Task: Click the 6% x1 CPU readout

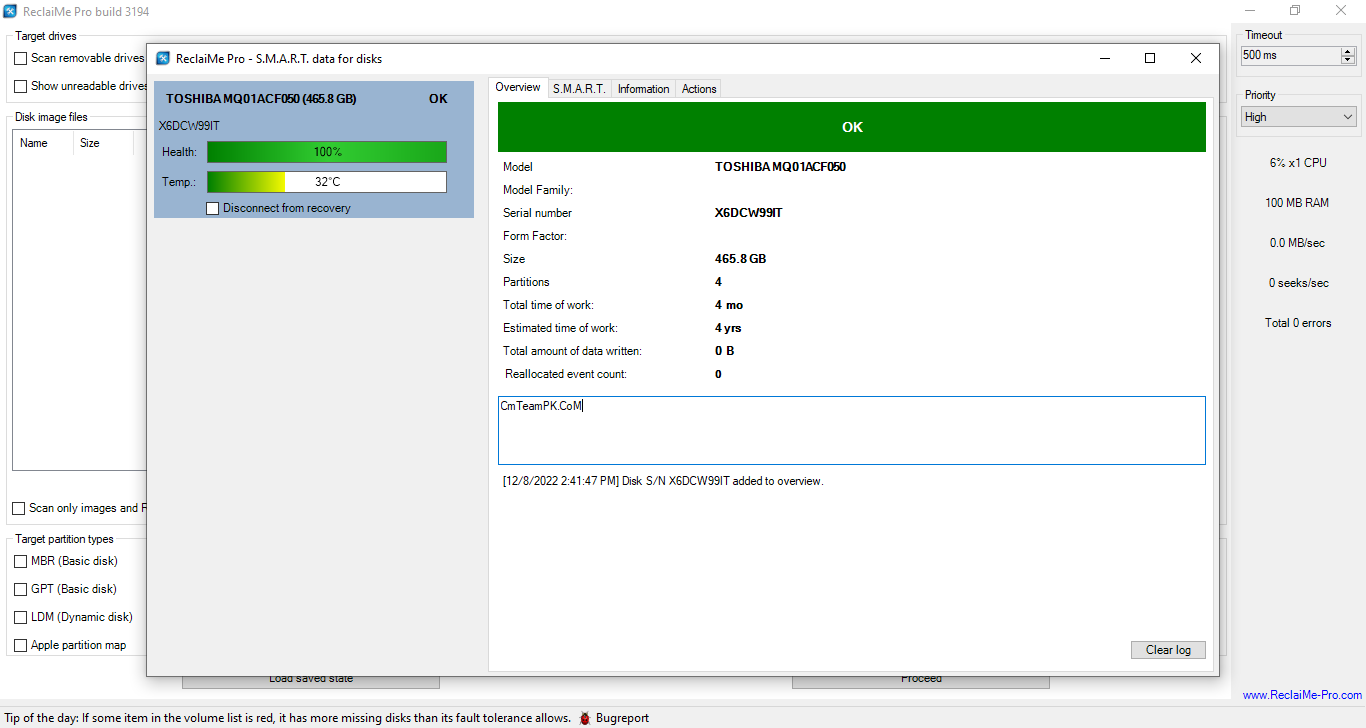Action: 1298,163
